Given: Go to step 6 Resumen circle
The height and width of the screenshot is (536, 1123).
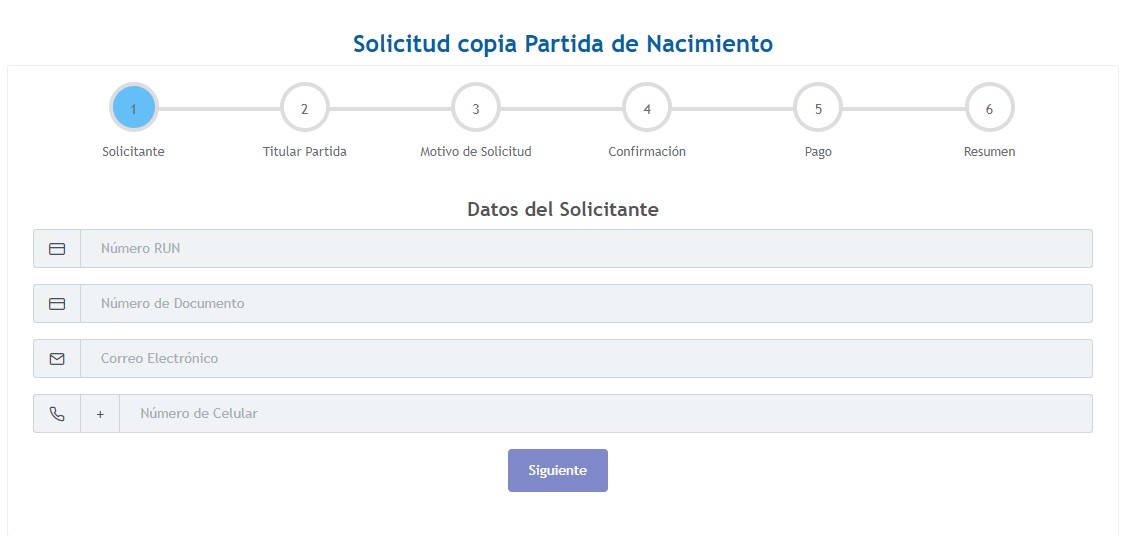Looking at the screenshot, I should coord(989,108).
